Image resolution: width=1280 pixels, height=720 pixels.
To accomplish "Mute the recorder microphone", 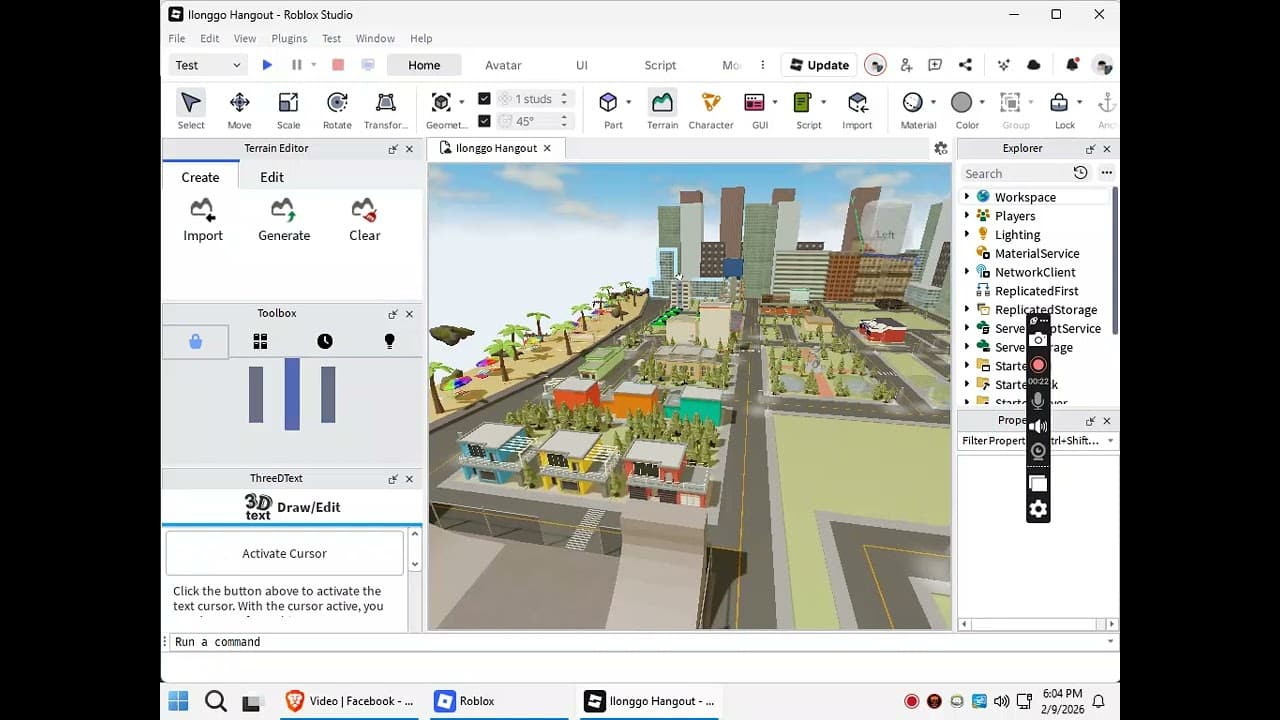I will click(x=1038, y=401).
